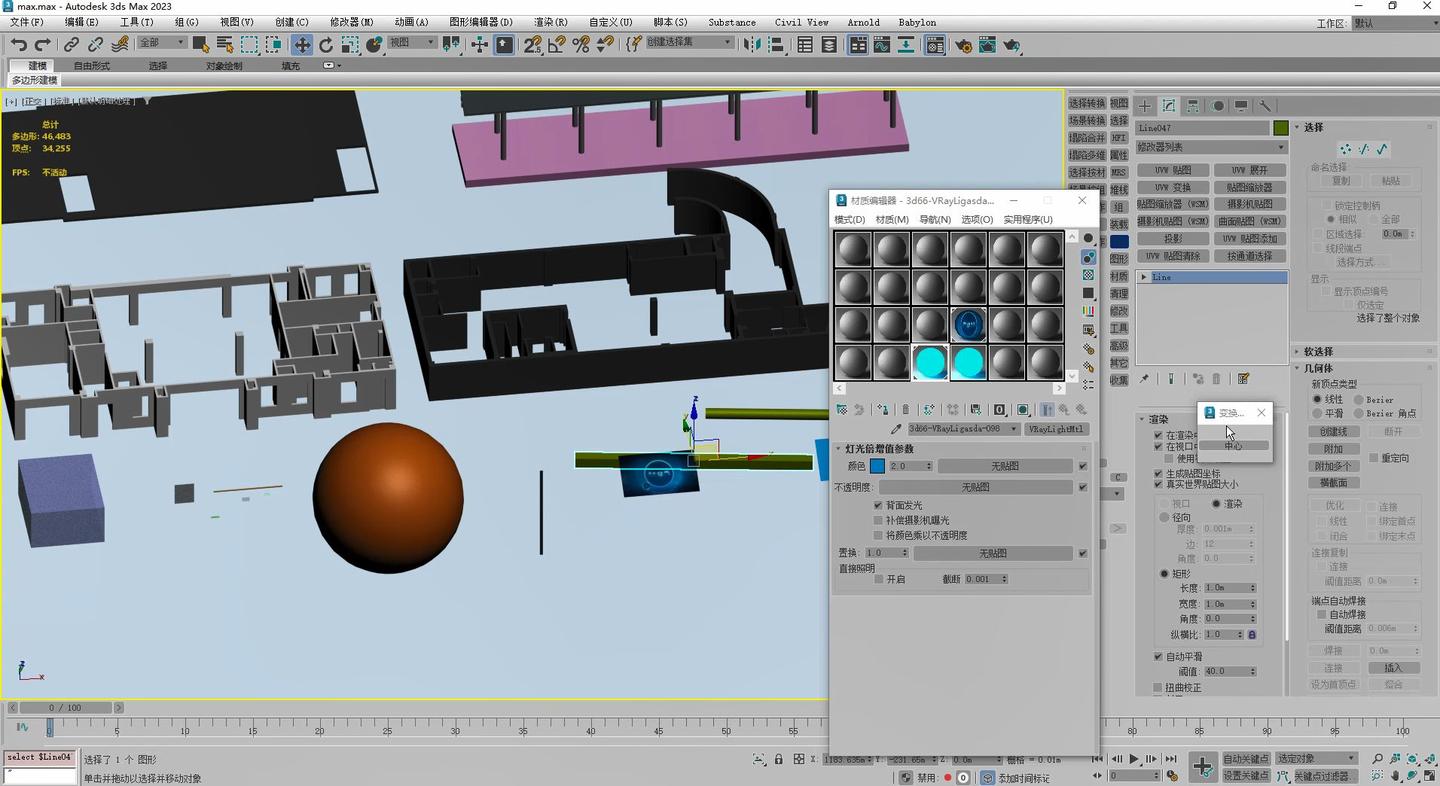Toggle the Angle Snap icon

click(x=557, y=44)
